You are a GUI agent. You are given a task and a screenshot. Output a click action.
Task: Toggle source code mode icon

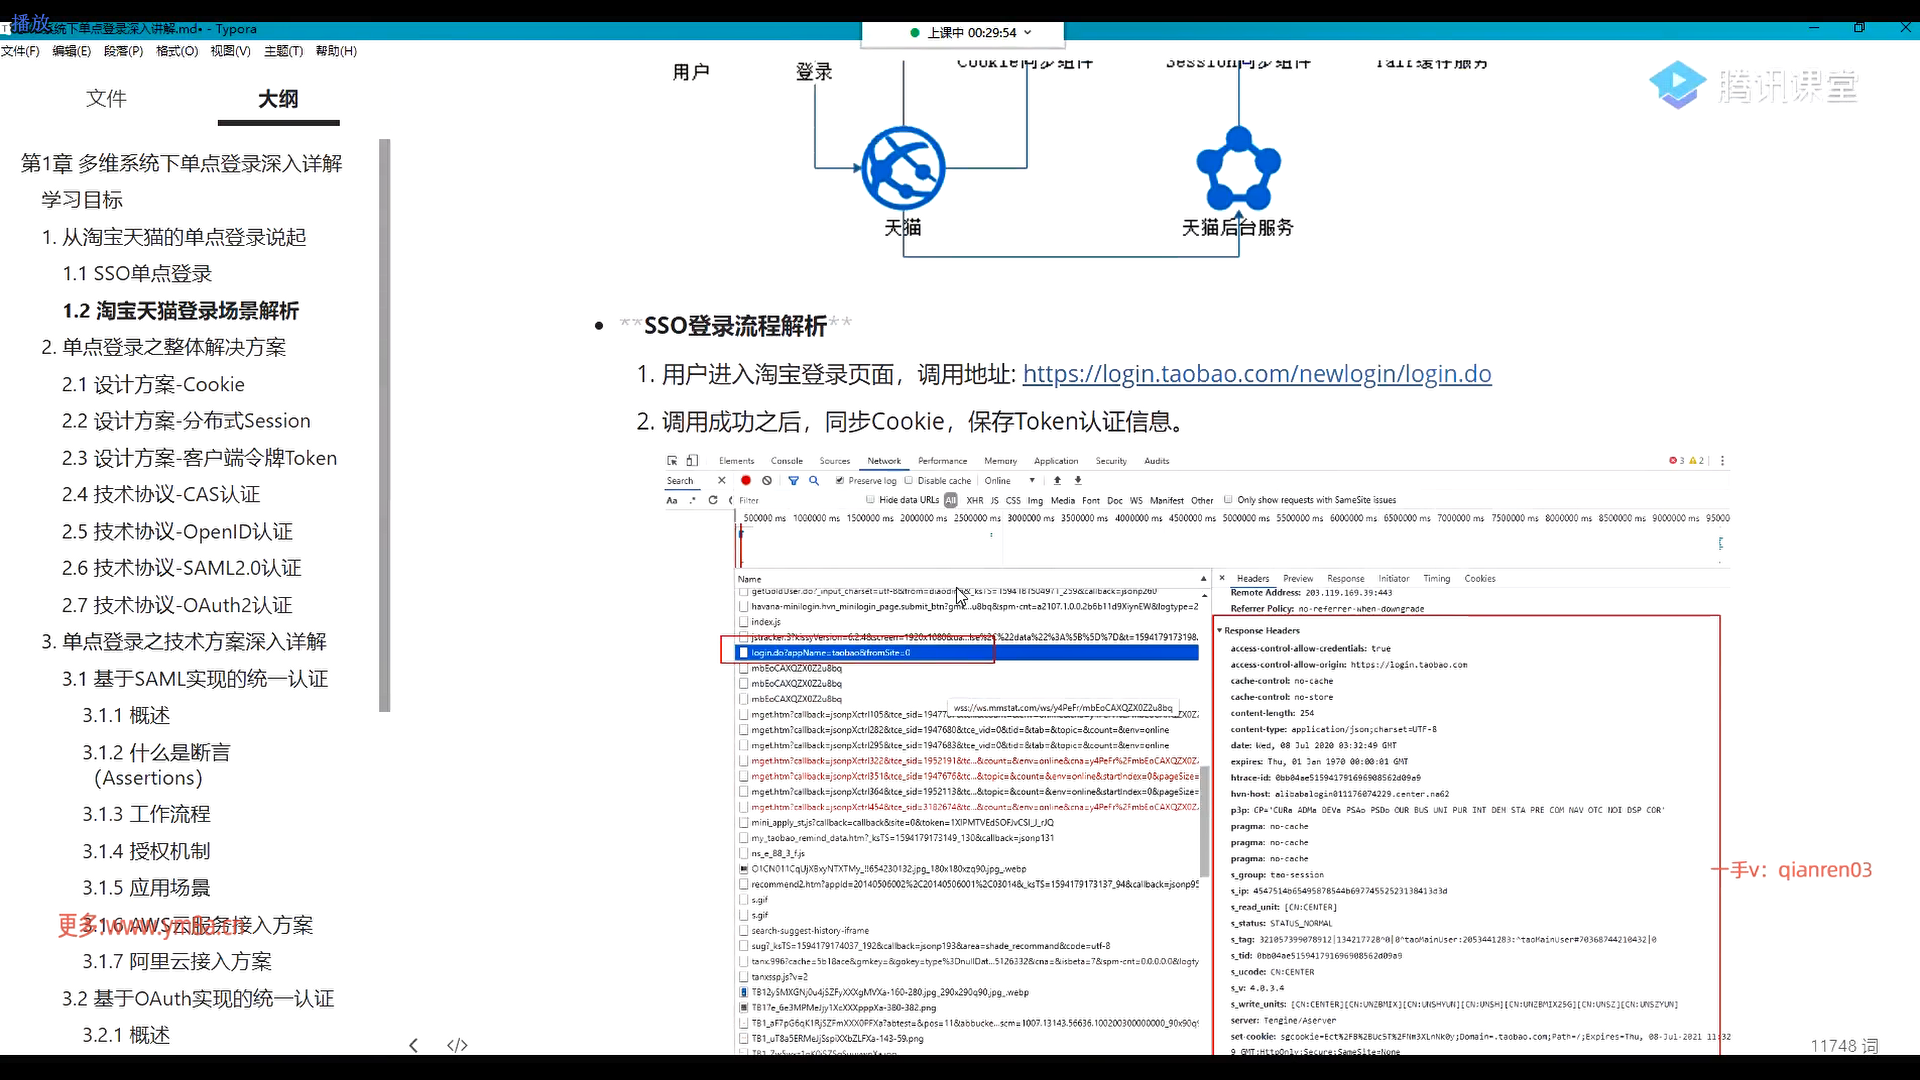point(457,1045)
